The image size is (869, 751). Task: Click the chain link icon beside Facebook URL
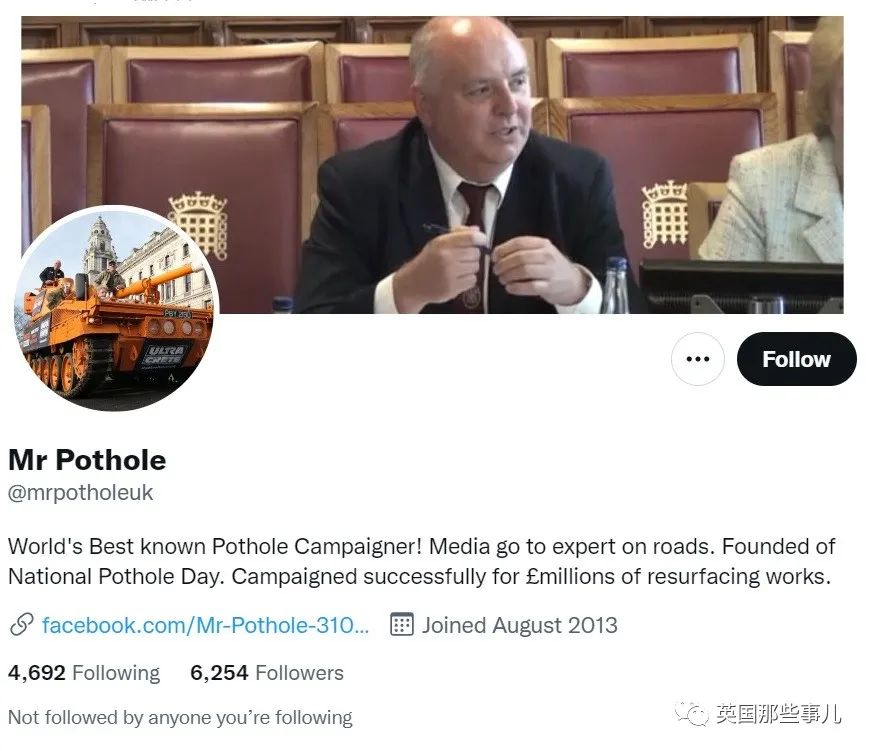(22, 625)
